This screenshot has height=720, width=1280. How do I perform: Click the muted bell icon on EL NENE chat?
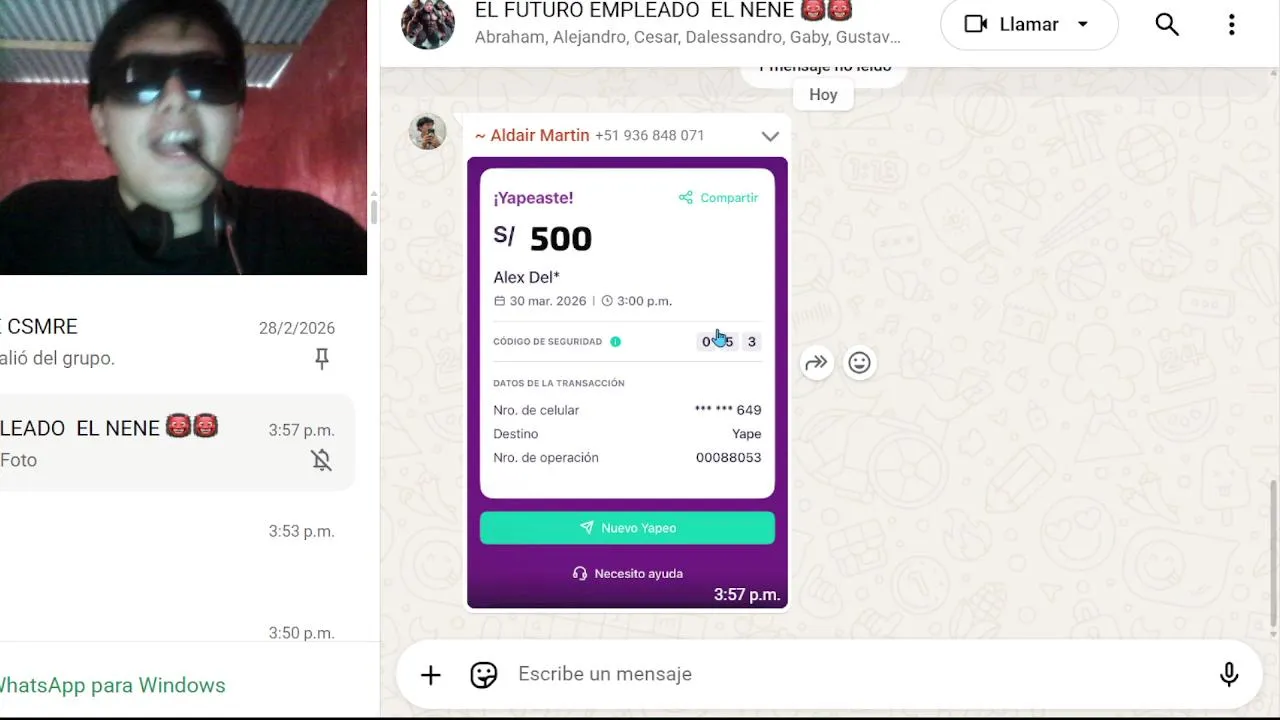[321, 460]
